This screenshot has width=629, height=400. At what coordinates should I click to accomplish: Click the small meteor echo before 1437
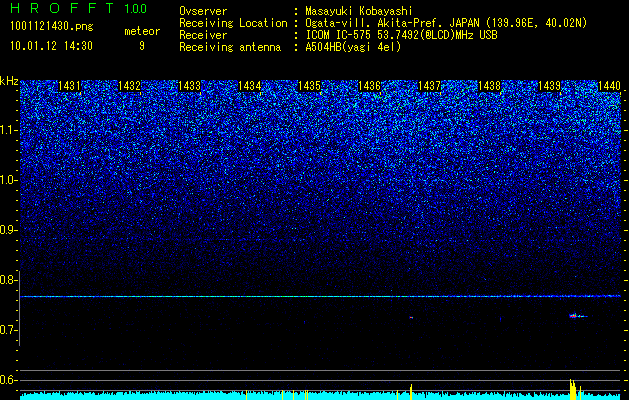[x=411, y=318]
